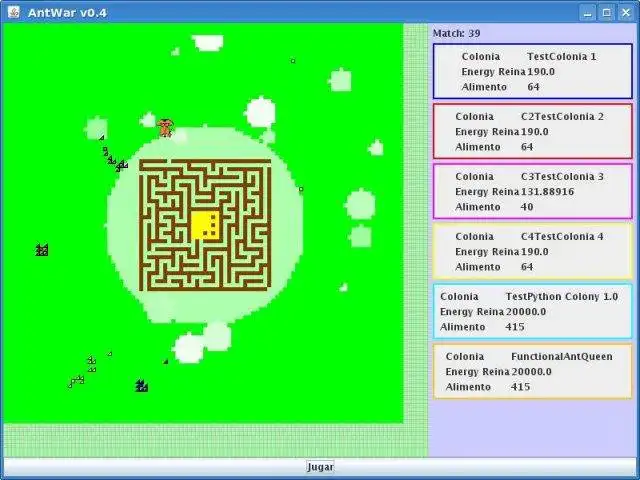Click the ant cluster at far left edge

42,250
